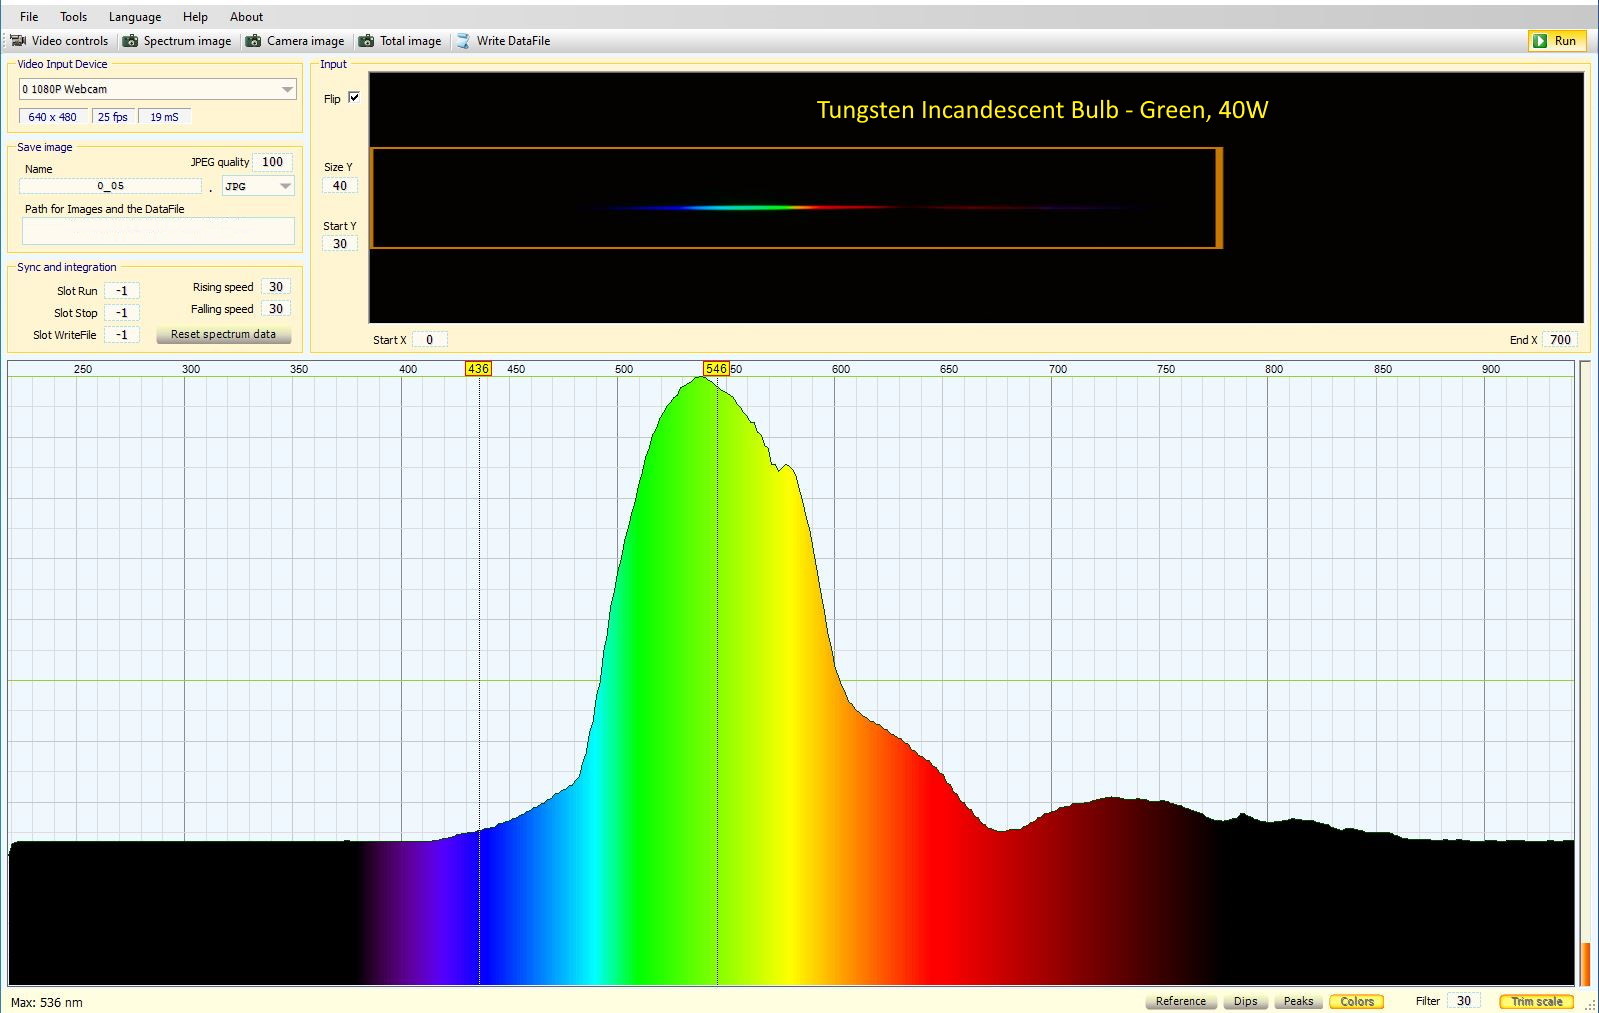The width and height of the screenshot is (1599, 1013).
Task: Click the JPEG quality value field
Action: point(272,162)
